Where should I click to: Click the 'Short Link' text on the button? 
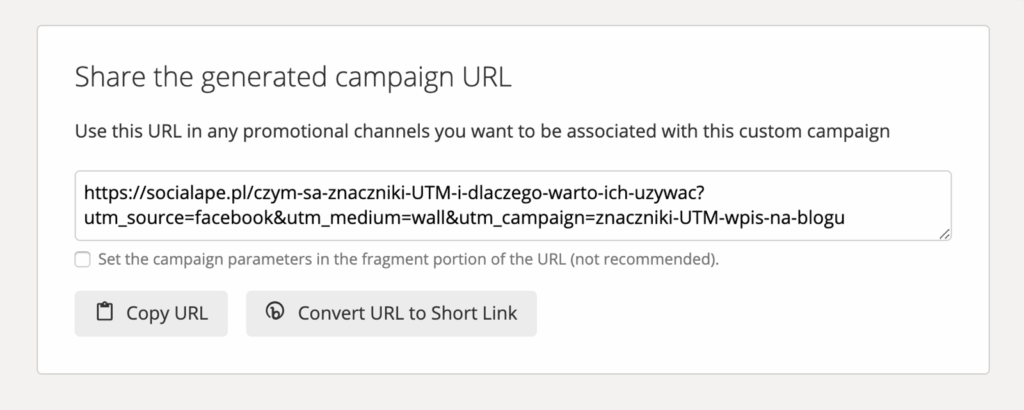pyautogui.click(x=475, y=313)
